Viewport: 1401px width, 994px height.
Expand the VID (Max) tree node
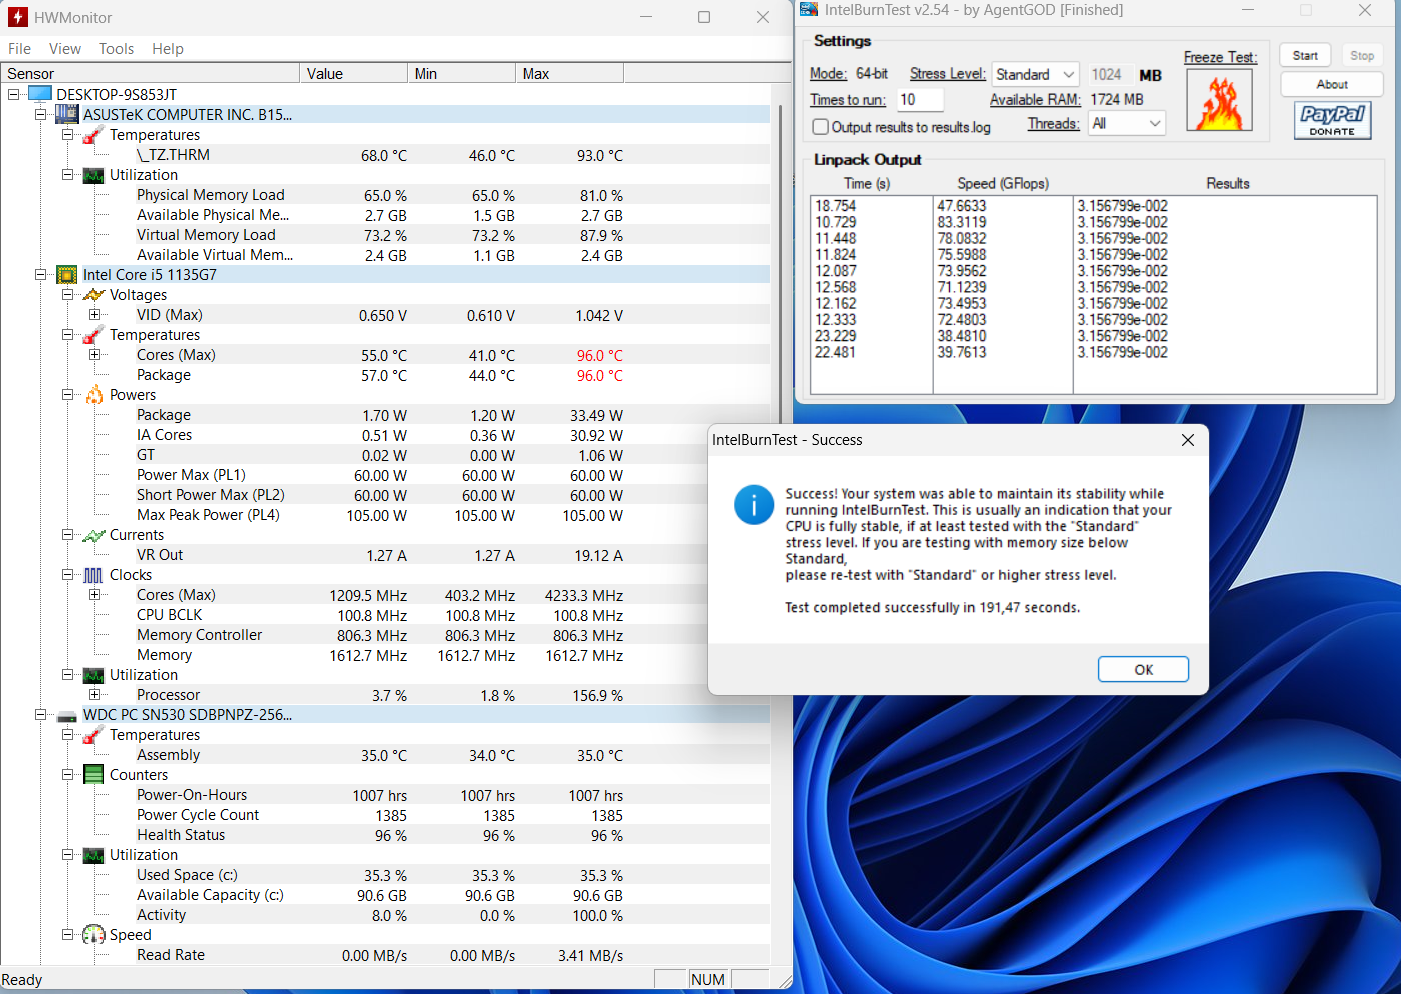[94, 315]
